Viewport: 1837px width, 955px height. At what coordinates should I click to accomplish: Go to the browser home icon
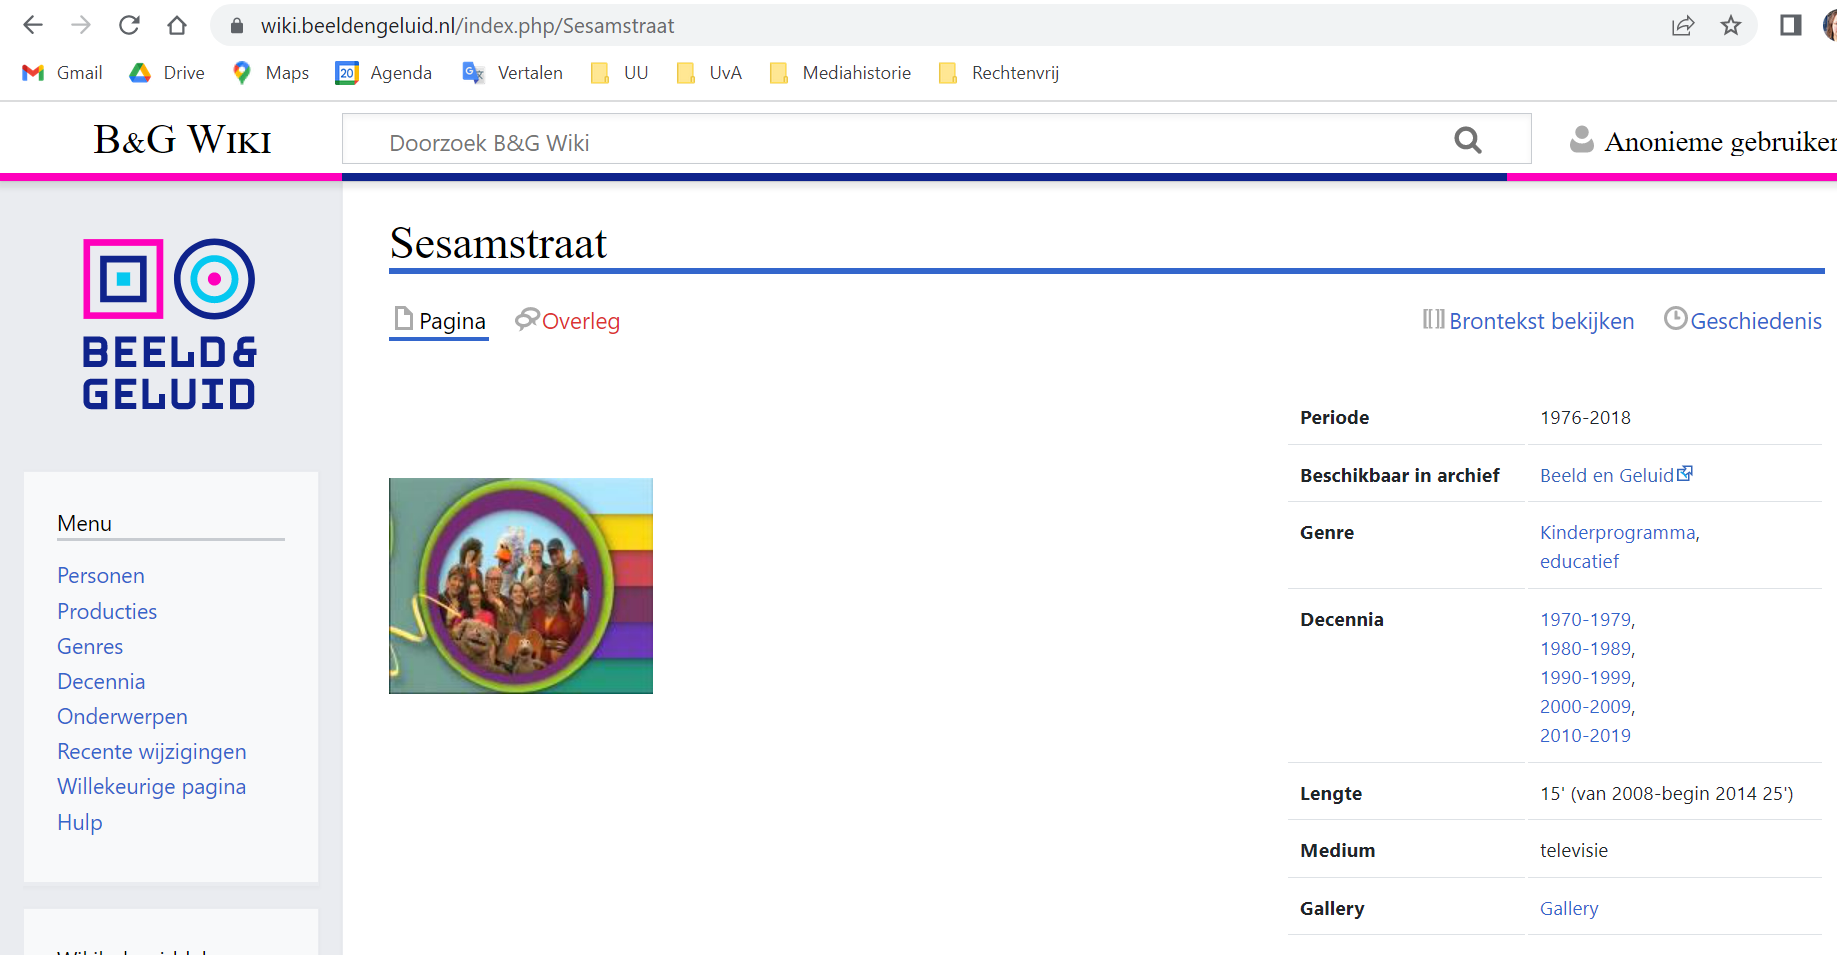click(177, 25)
